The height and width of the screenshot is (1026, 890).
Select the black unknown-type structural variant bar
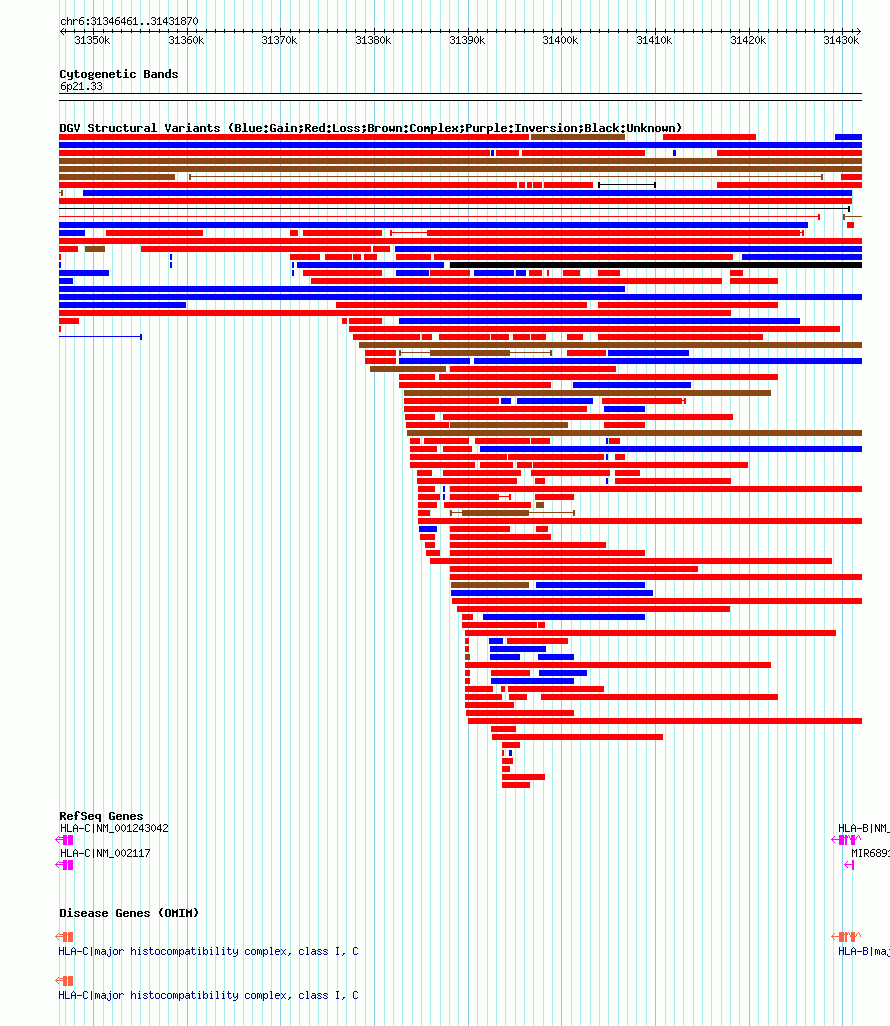click(x=656, y=265)
